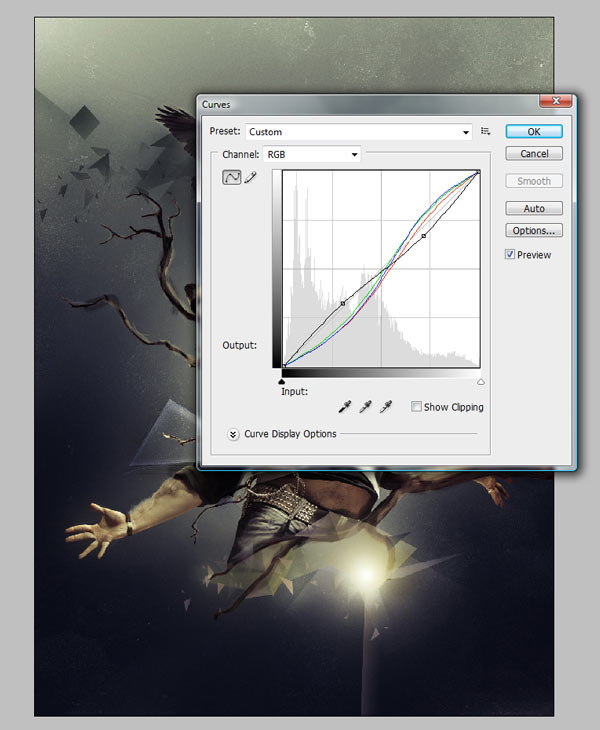
Task: Click the black input slider triangle
Action: click(282, 382)
